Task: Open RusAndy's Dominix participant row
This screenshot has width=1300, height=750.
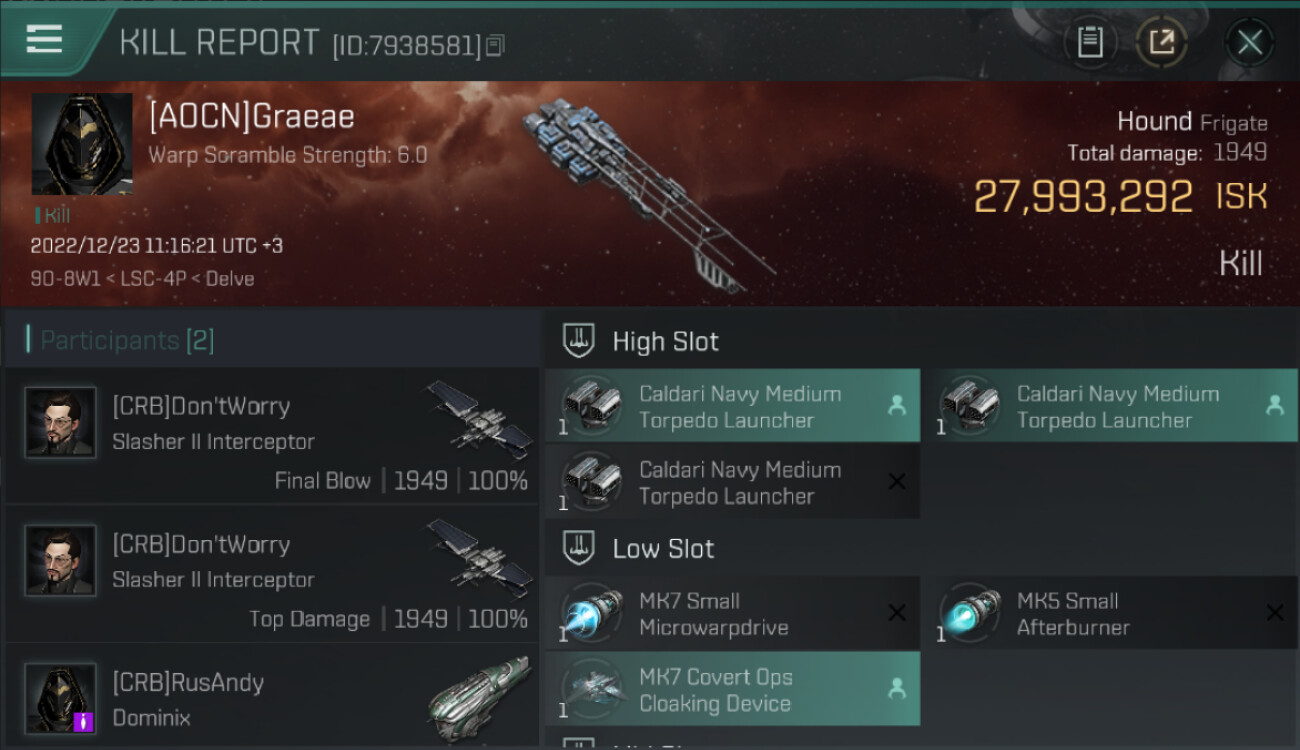Action: (270, 698)
